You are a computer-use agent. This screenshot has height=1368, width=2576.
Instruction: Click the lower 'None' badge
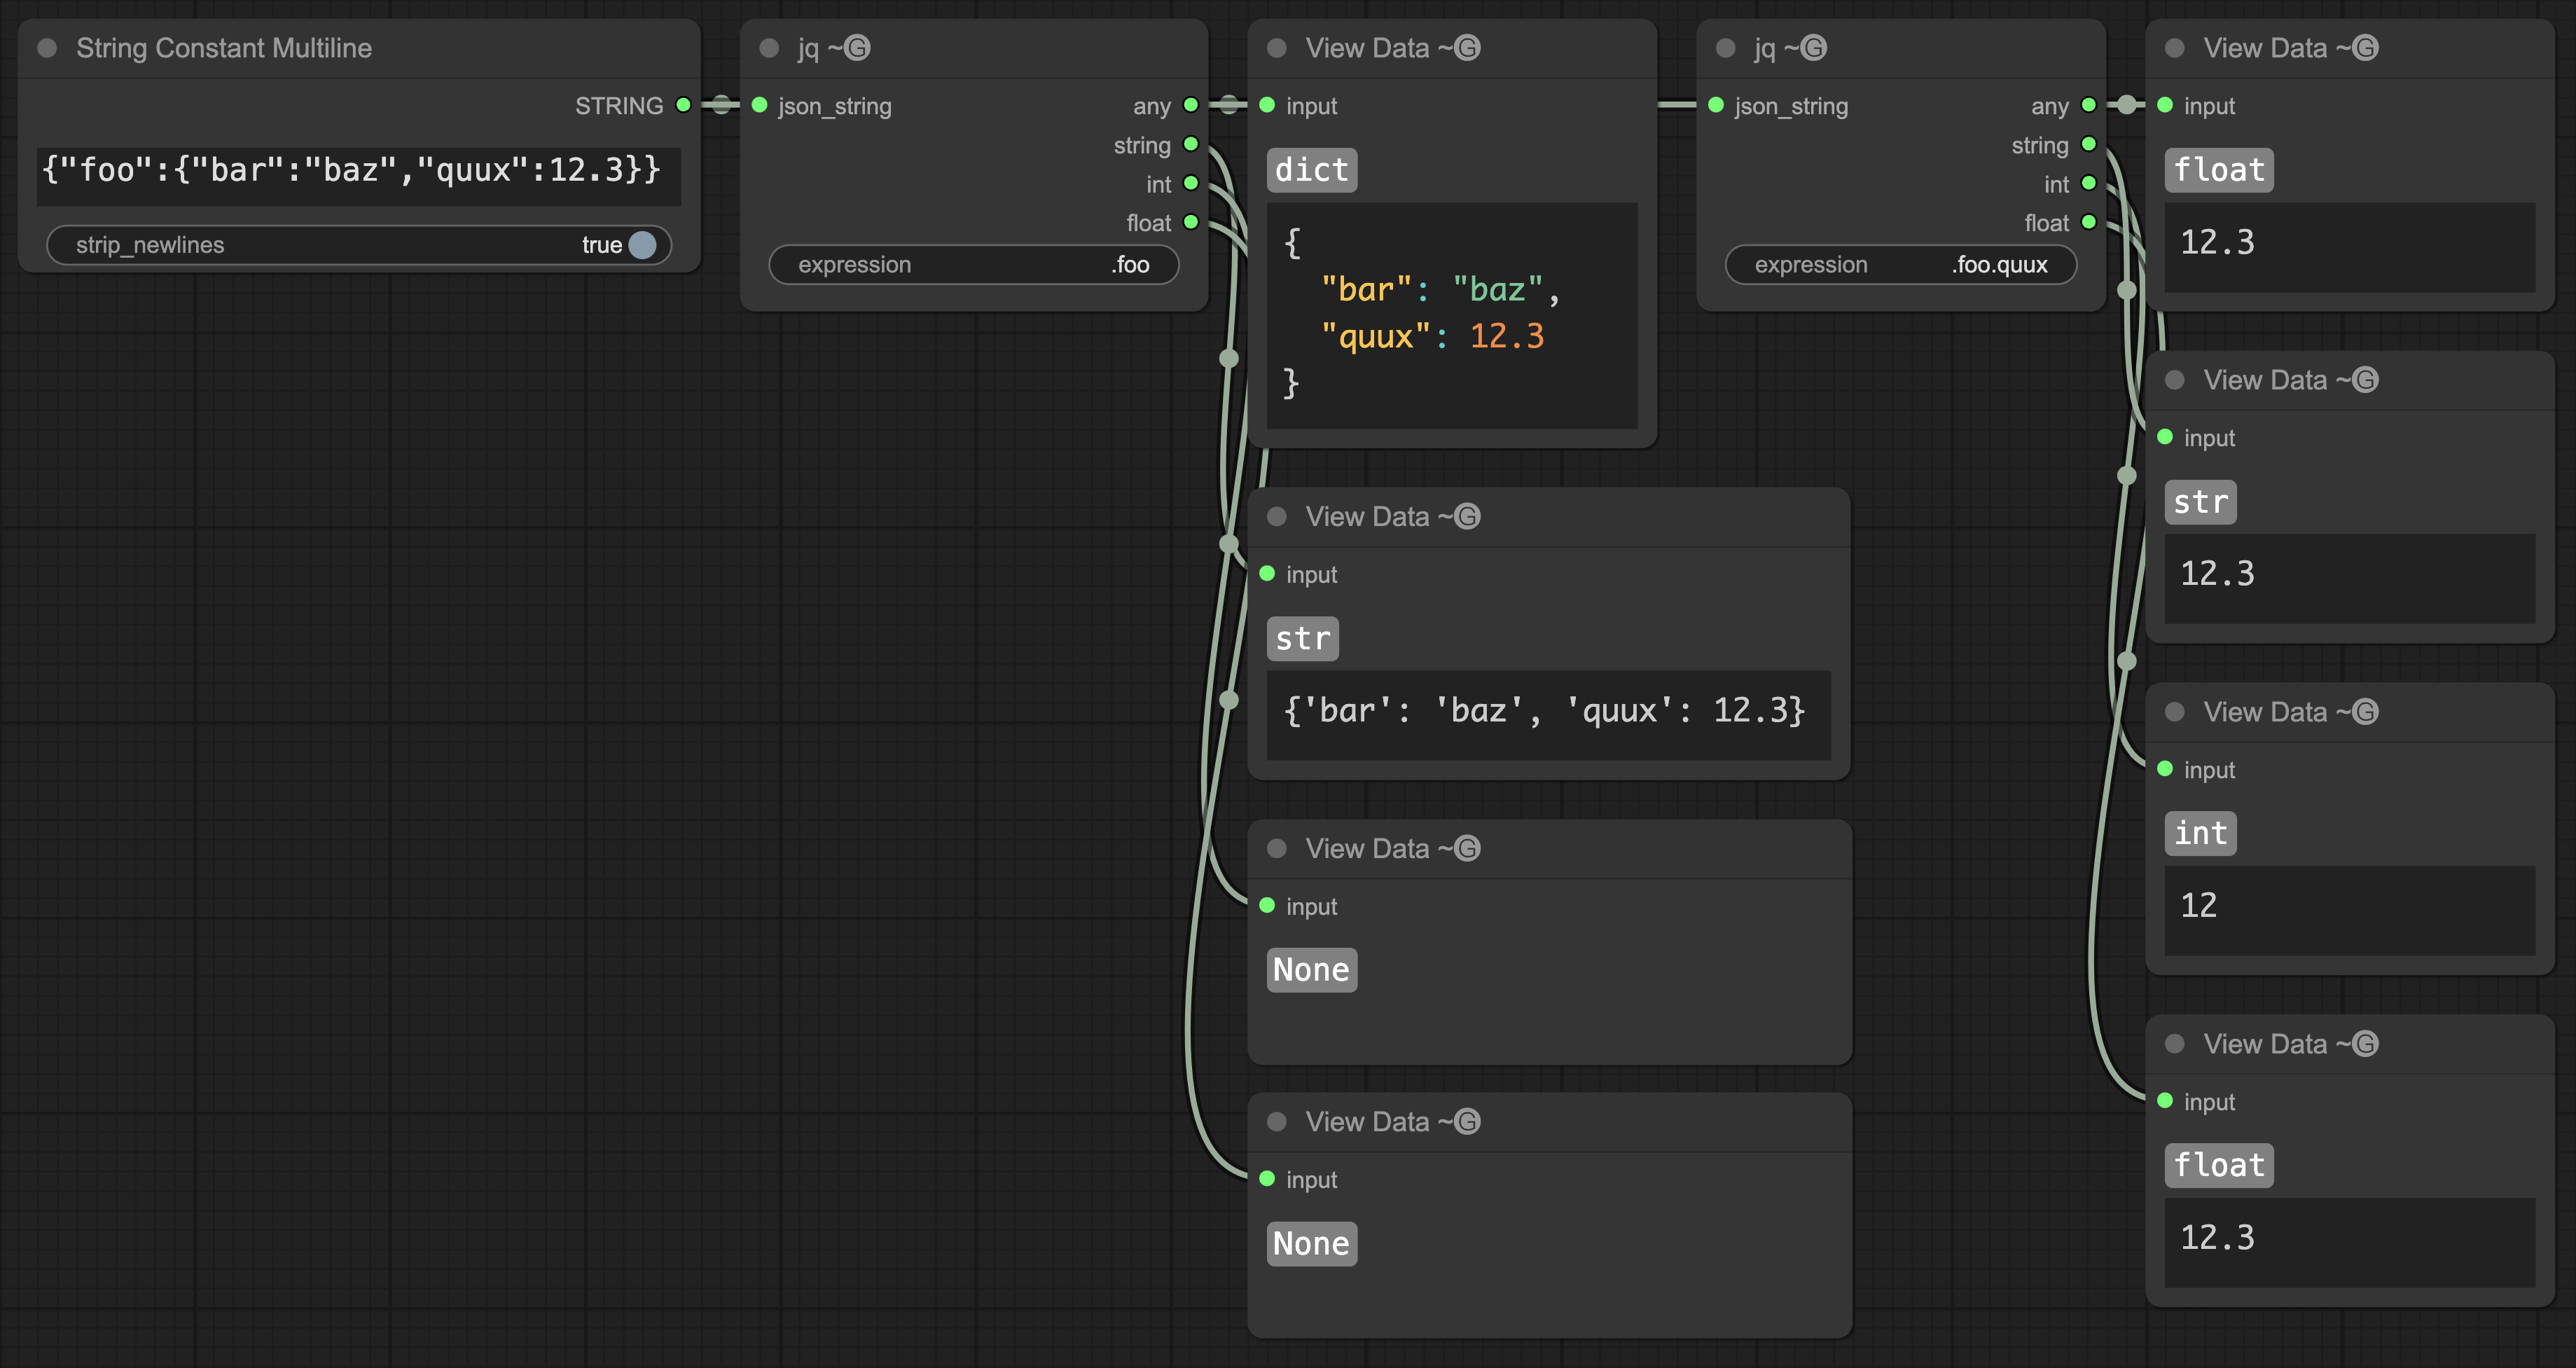pyautogui.click(x=1312, y=1244)
